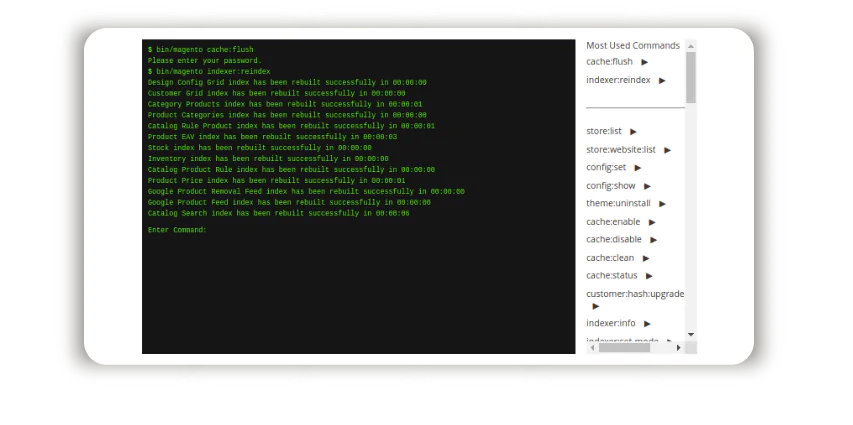Choose the cache:clean command
853x425 pixels.
click(610, 258)
